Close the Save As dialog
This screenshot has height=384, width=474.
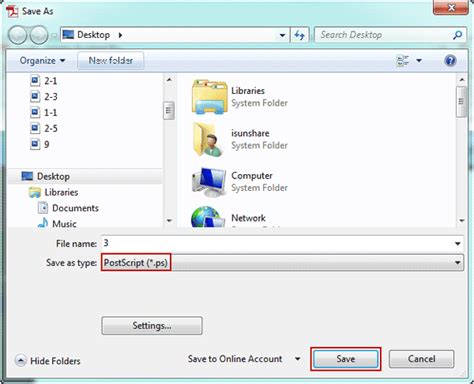451,8
